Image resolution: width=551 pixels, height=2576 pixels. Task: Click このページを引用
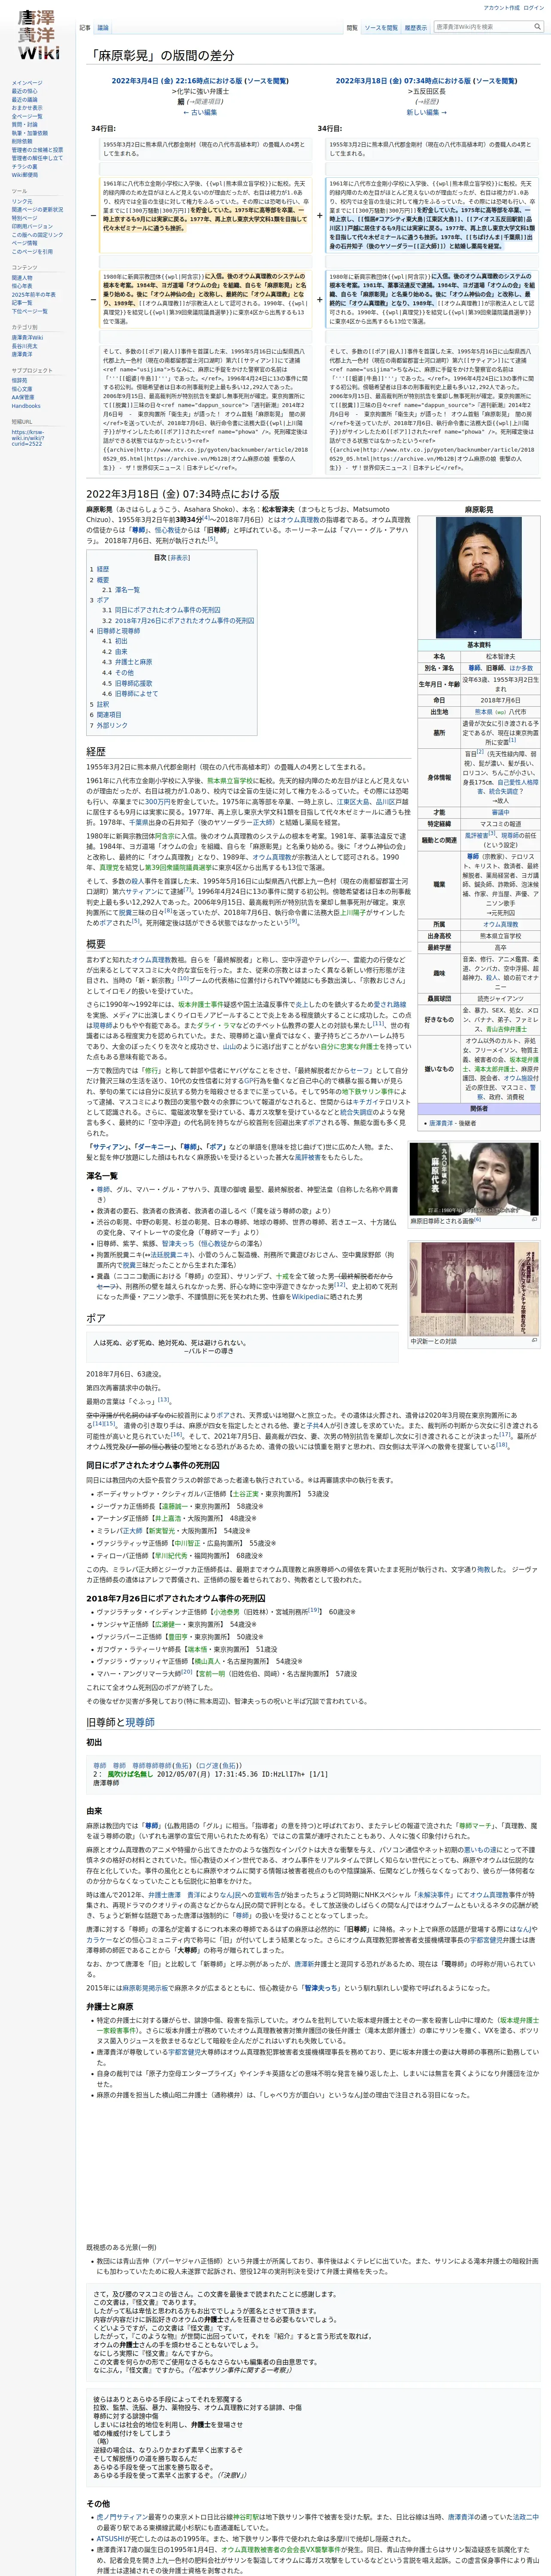[x=32, y=251]
